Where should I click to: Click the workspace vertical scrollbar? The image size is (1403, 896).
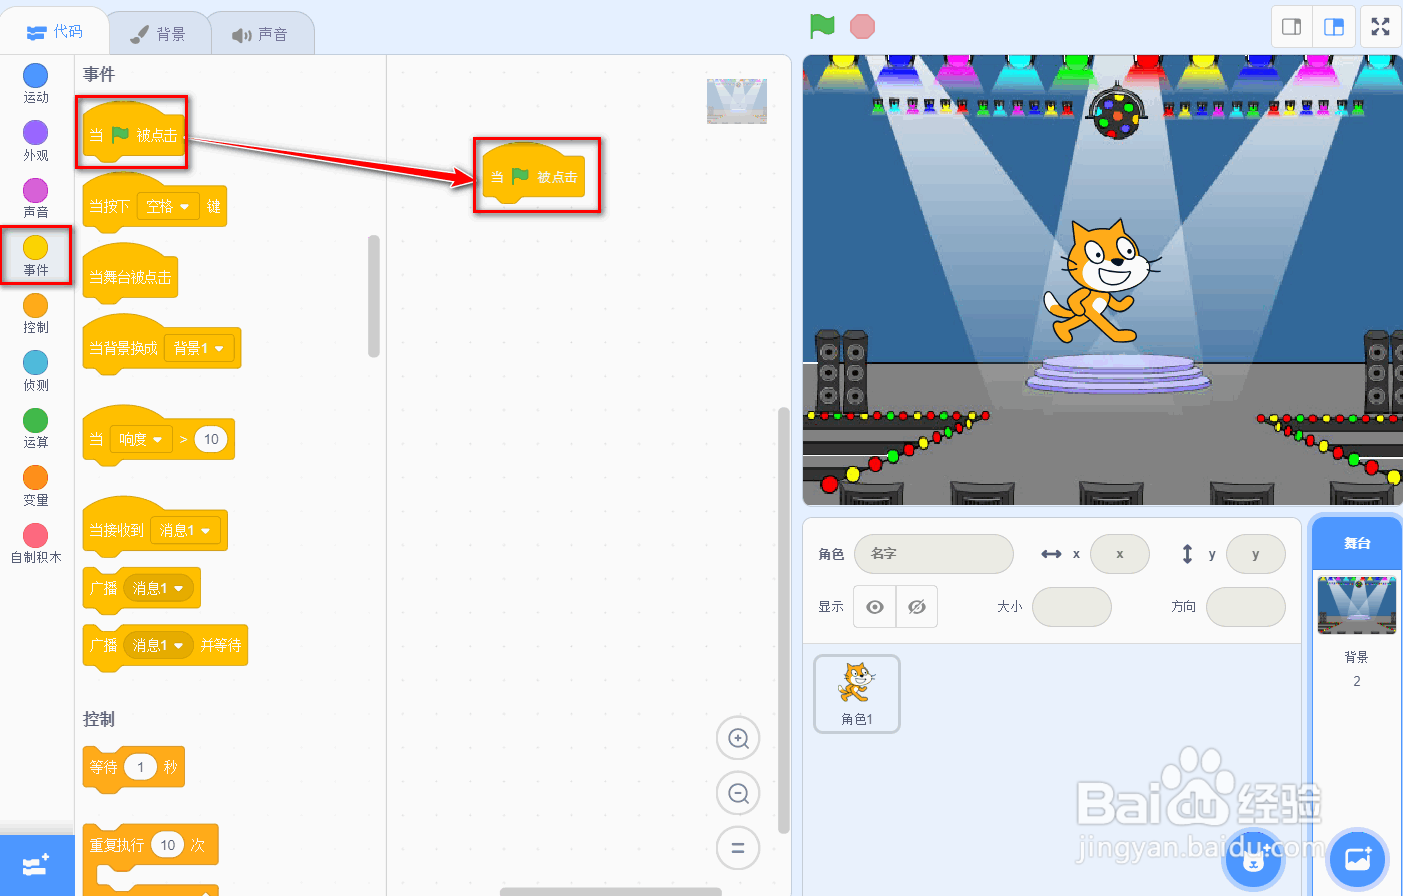point(784,620)
